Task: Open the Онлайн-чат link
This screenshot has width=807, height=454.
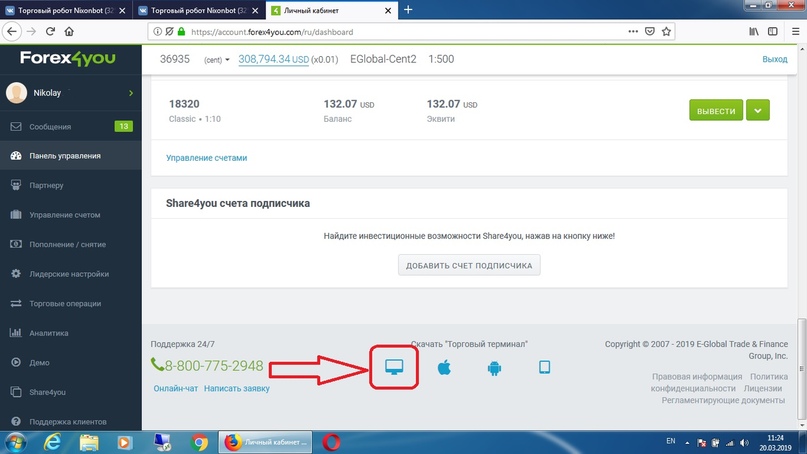Action: (x=176, y=389)
